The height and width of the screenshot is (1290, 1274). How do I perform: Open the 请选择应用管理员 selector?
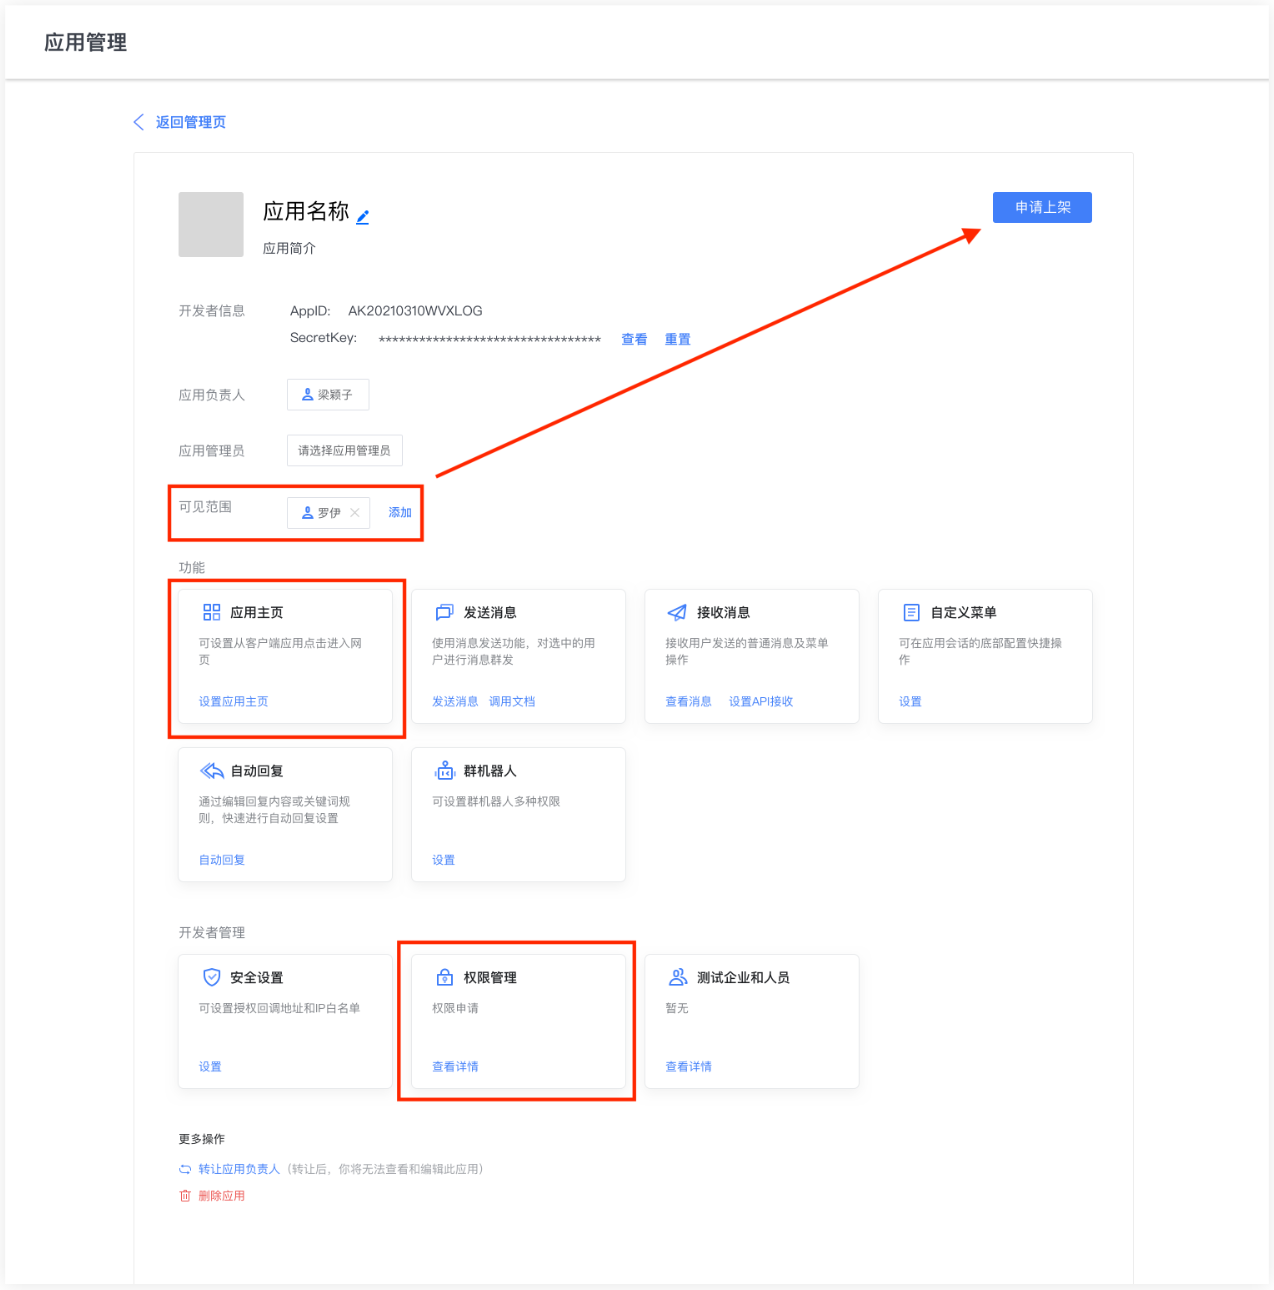(344, 450)
